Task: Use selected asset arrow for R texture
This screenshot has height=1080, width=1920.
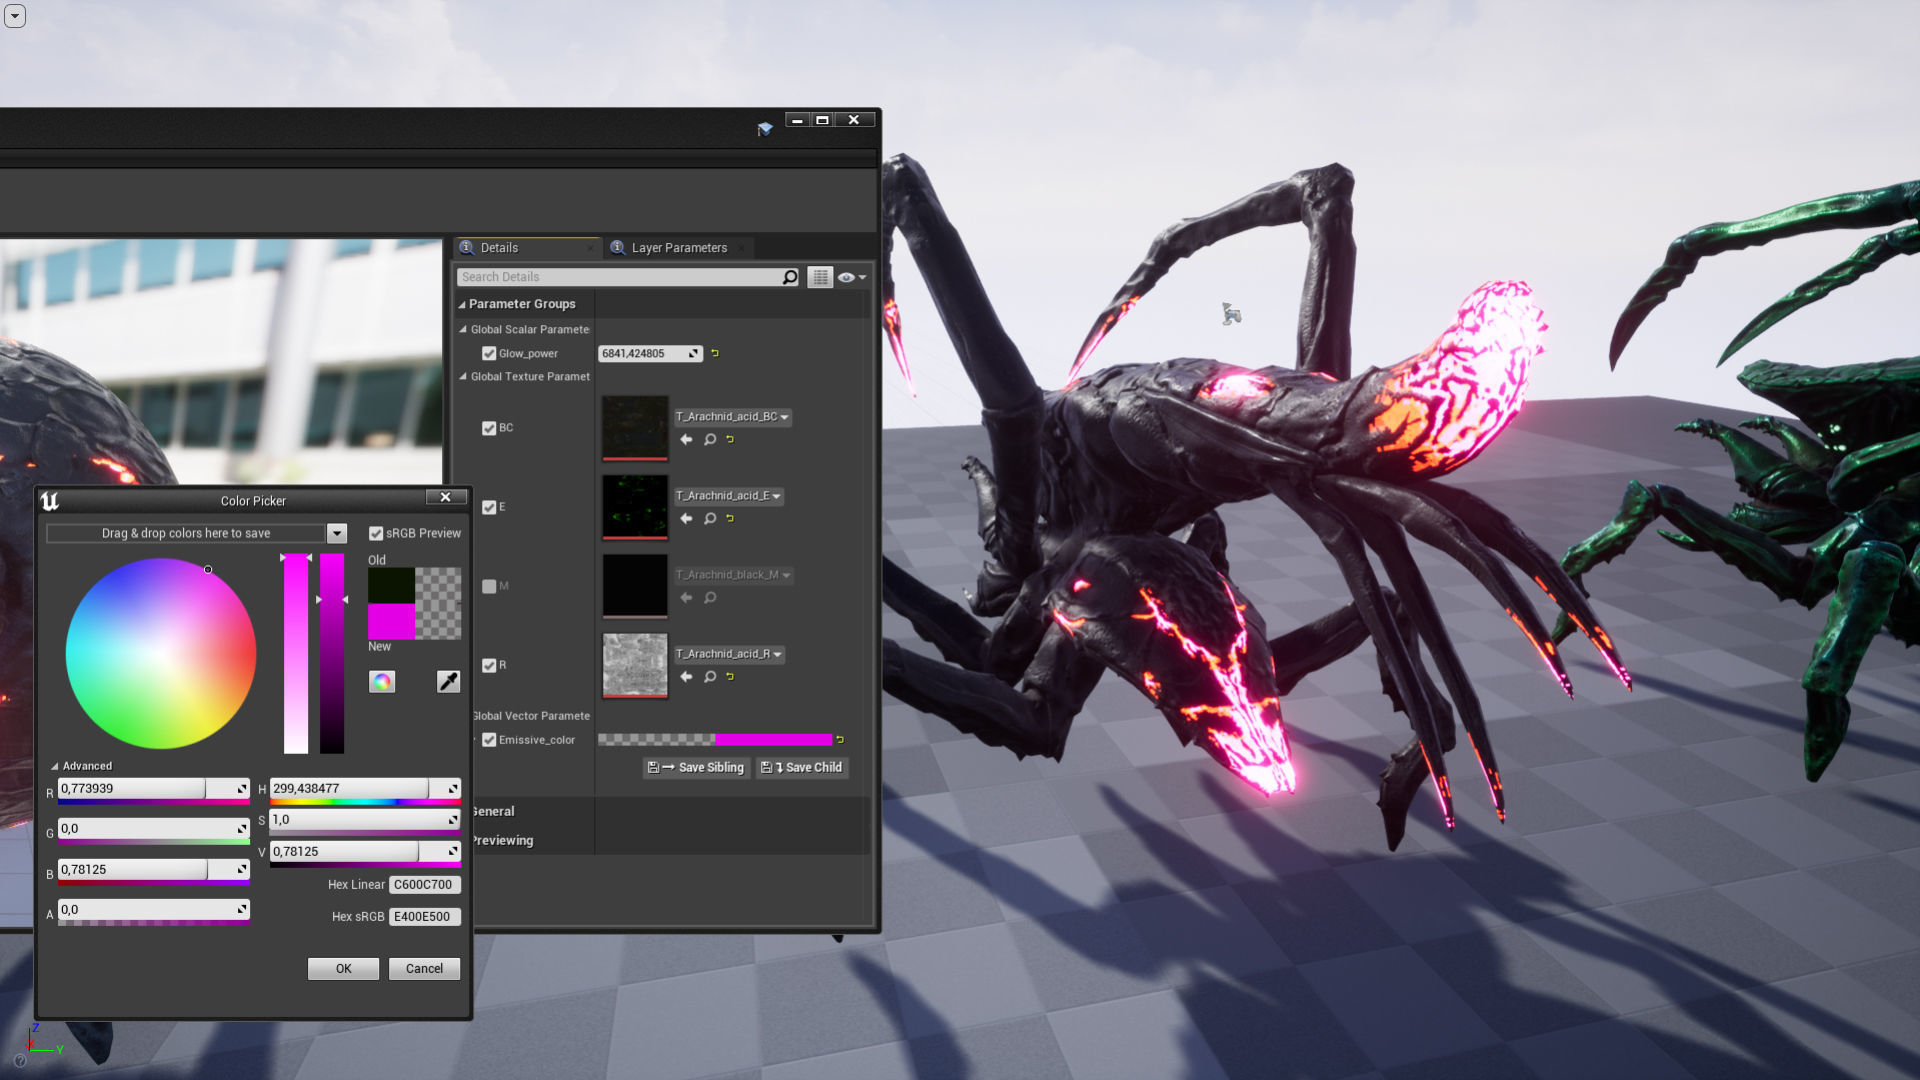Action: coord(686,677)
